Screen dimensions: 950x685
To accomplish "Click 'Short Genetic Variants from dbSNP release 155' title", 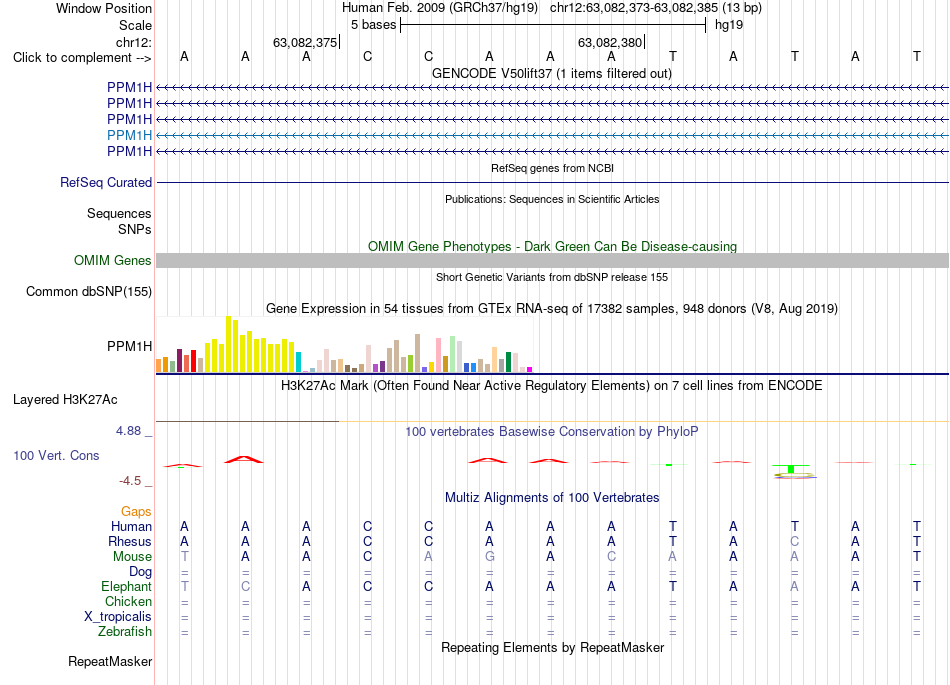I will [x=552, y=277].
